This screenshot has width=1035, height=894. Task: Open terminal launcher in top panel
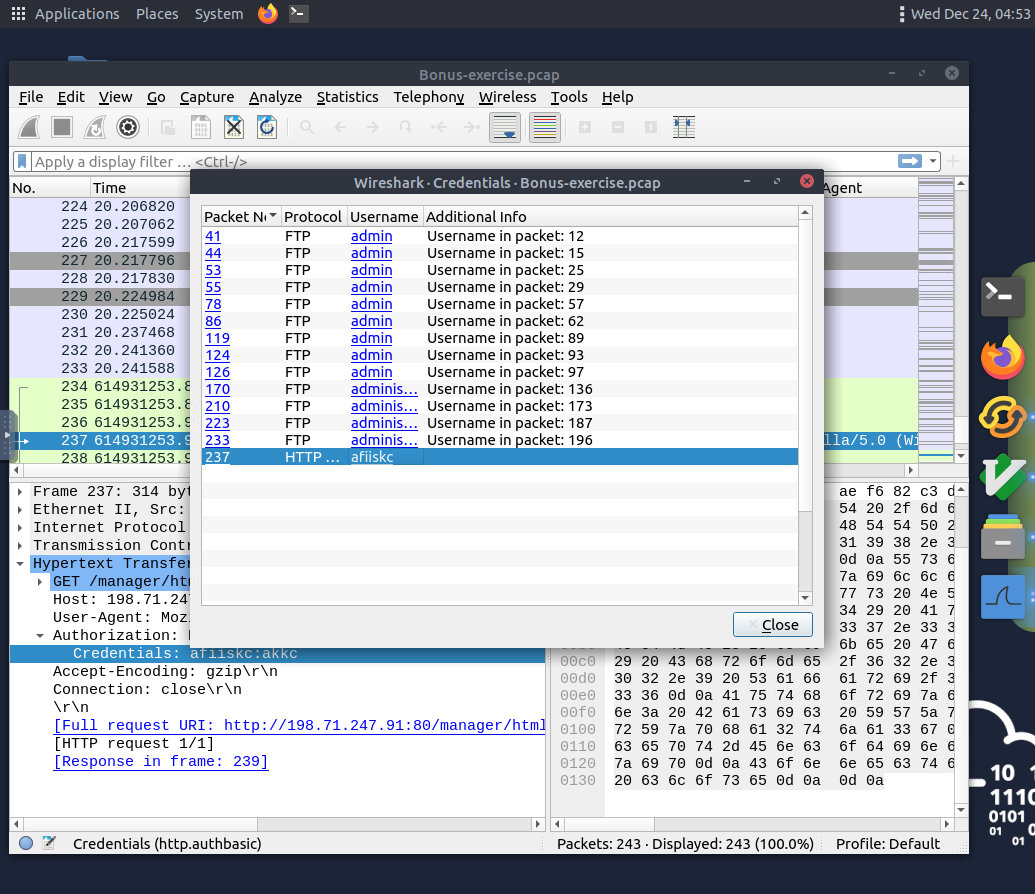298,13
